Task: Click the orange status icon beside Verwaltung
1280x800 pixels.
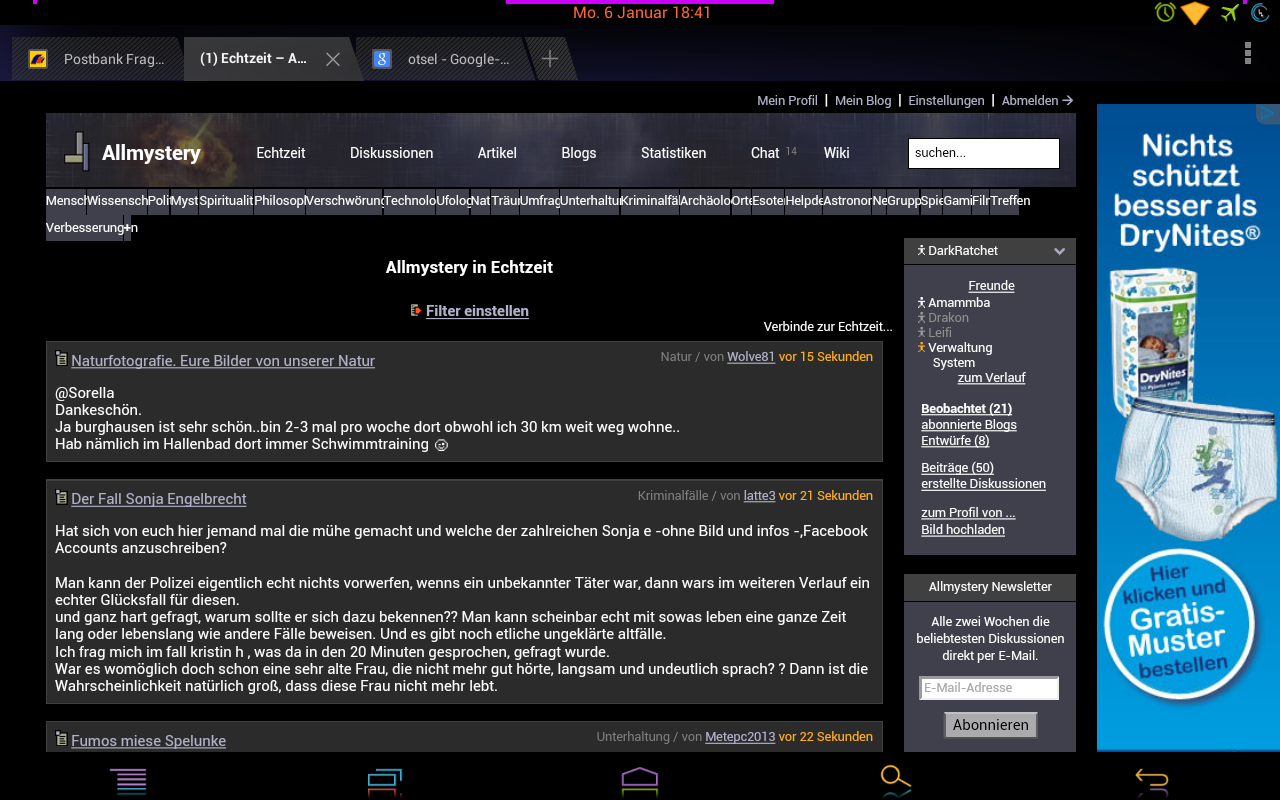Action: pyautogui.click(x=921, y=347)
